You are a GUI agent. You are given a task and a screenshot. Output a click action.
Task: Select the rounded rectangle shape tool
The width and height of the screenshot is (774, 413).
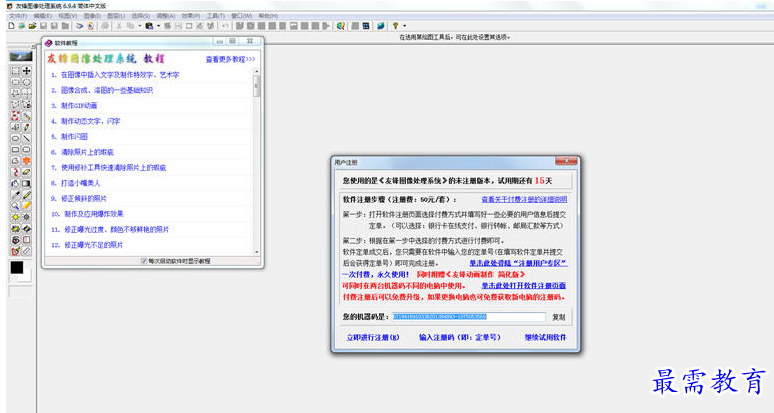click(x=26, y=150)
